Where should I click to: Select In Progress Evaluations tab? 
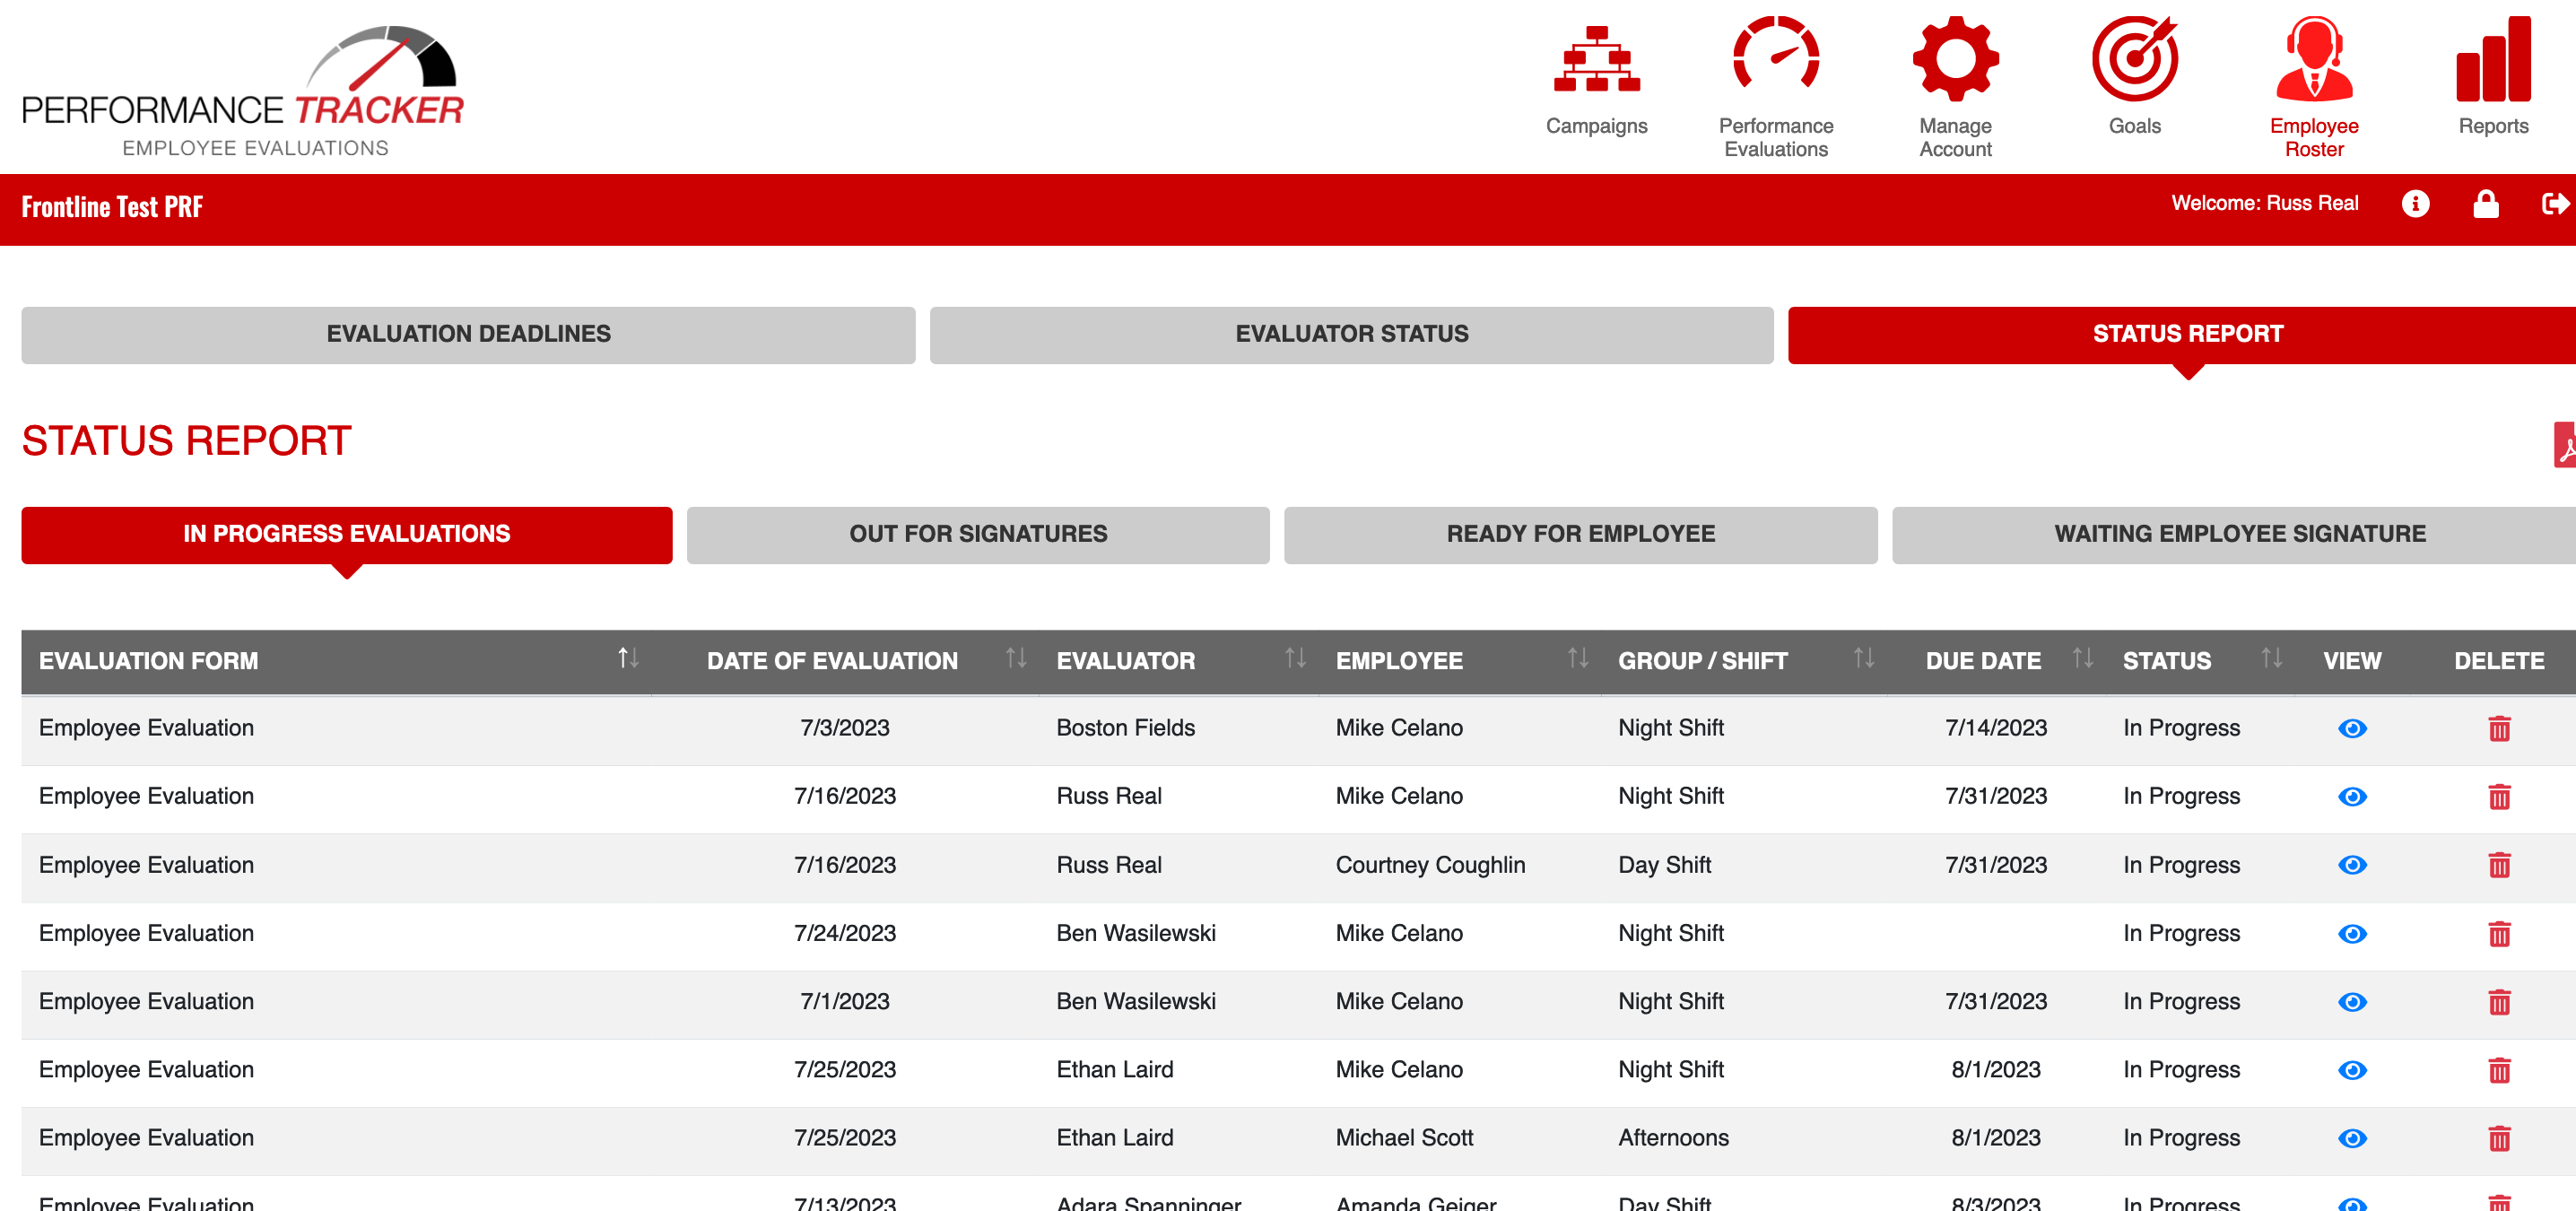[x=346, y=535]
